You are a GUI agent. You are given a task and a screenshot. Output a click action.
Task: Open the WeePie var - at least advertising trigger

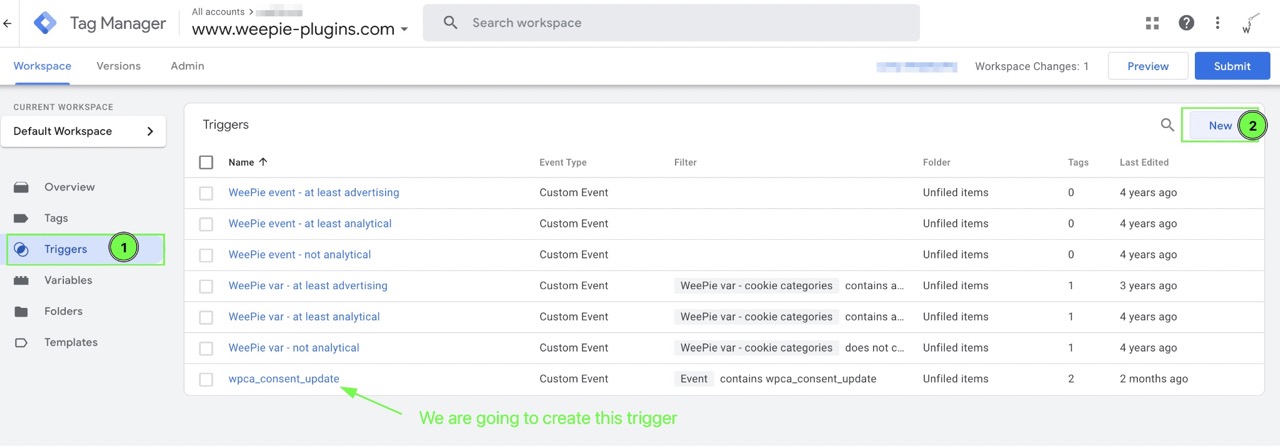307,285
